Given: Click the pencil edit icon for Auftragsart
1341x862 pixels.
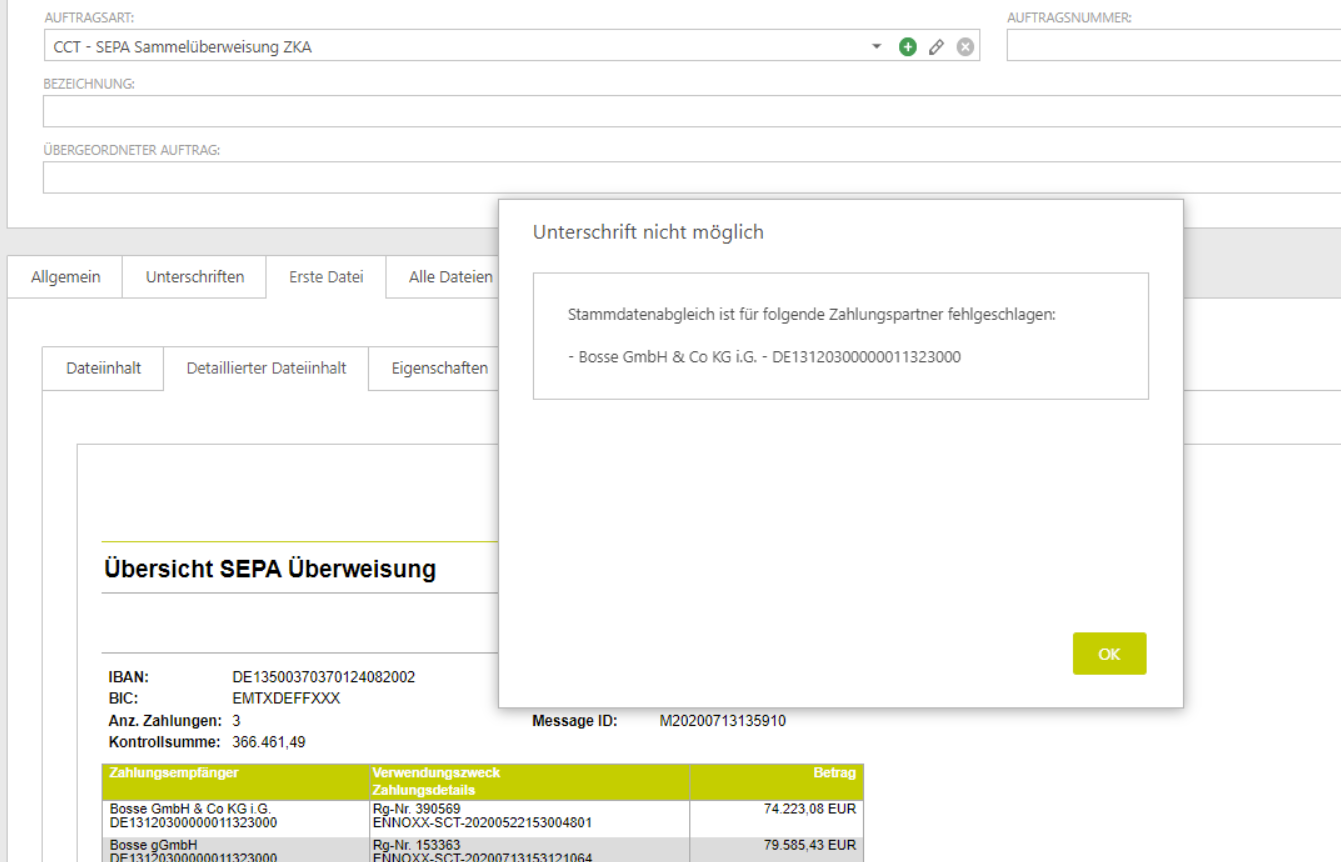Looking at the screenshot, I should [x=936, y=47].
